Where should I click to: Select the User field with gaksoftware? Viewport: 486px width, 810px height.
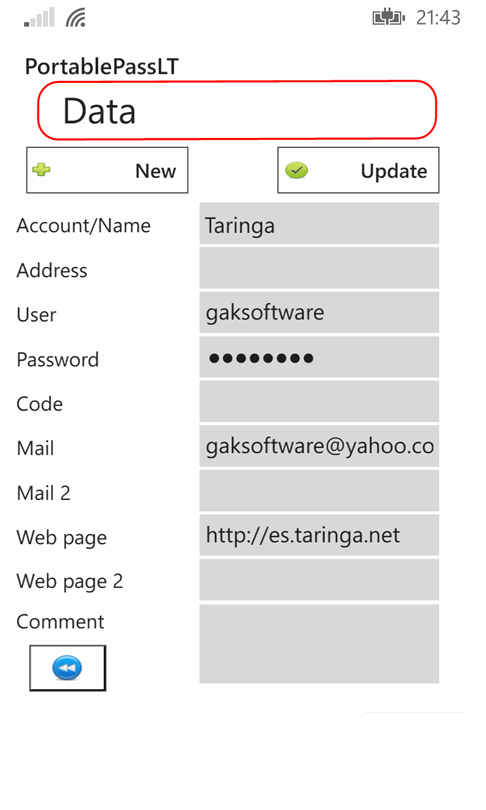pos(319,313)
